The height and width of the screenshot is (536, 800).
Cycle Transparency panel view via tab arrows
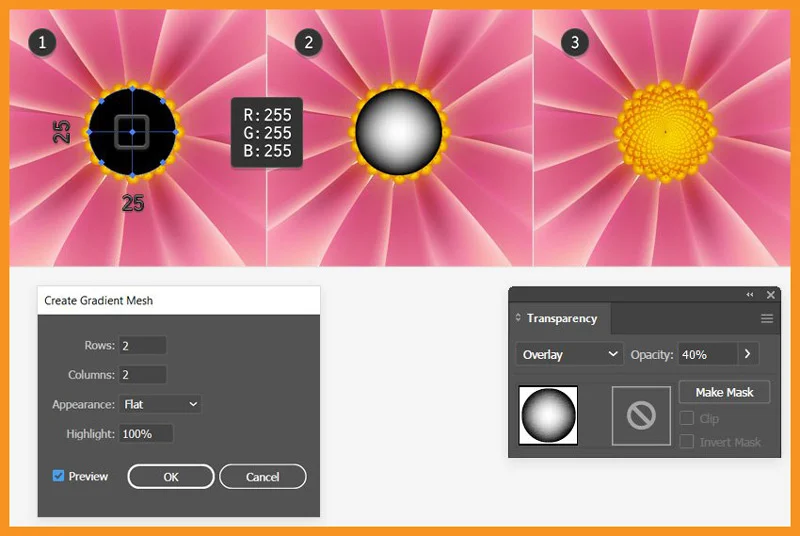518,319
